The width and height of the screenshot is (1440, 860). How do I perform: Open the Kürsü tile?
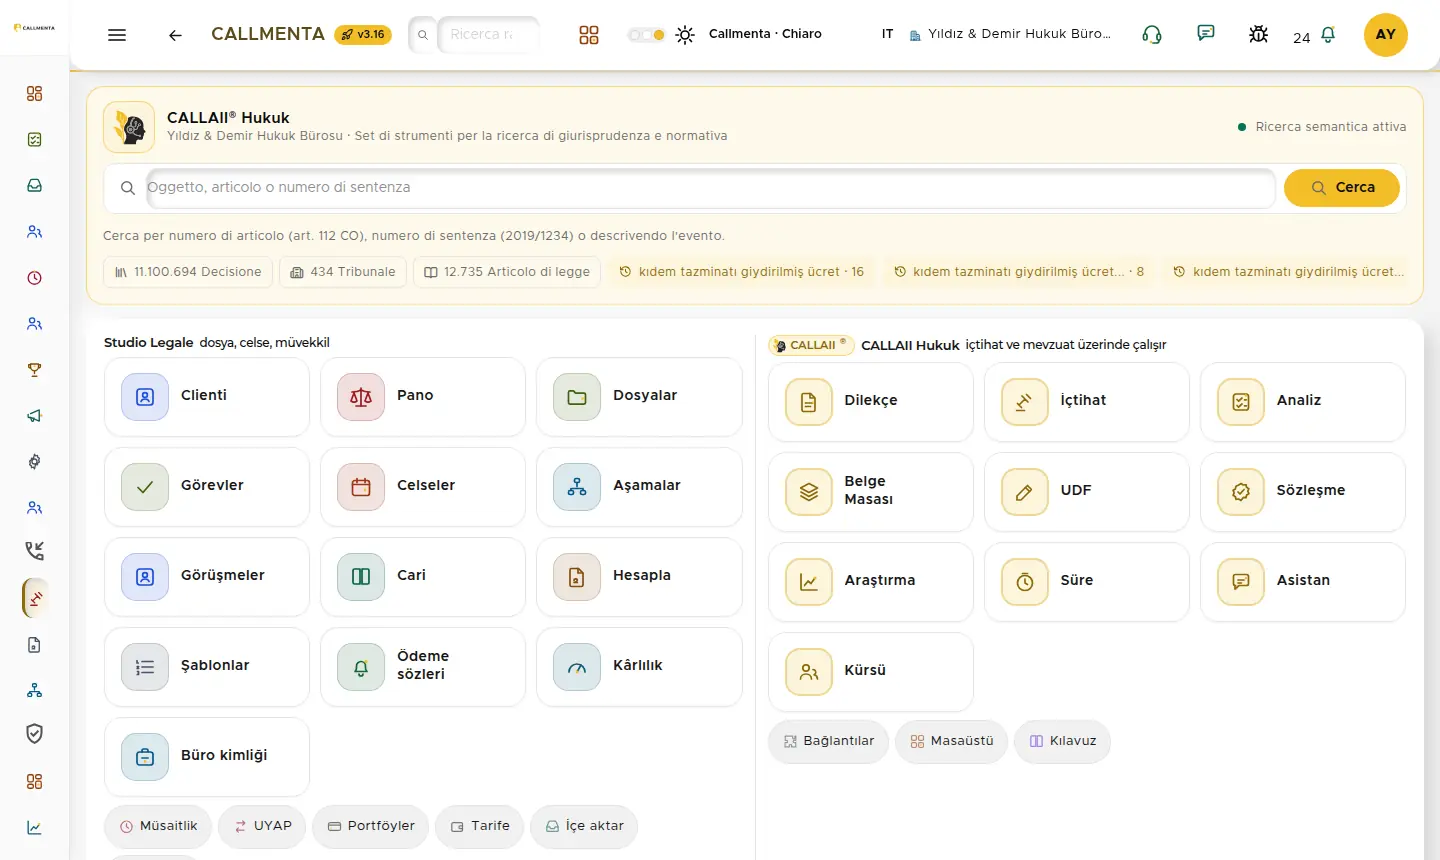(871, 671)
